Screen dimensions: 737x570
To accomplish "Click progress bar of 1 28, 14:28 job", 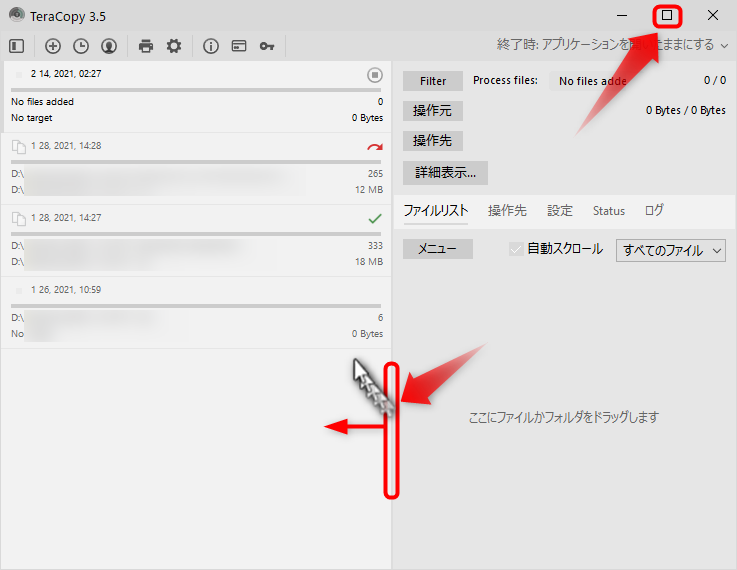I will coord(196,162).
